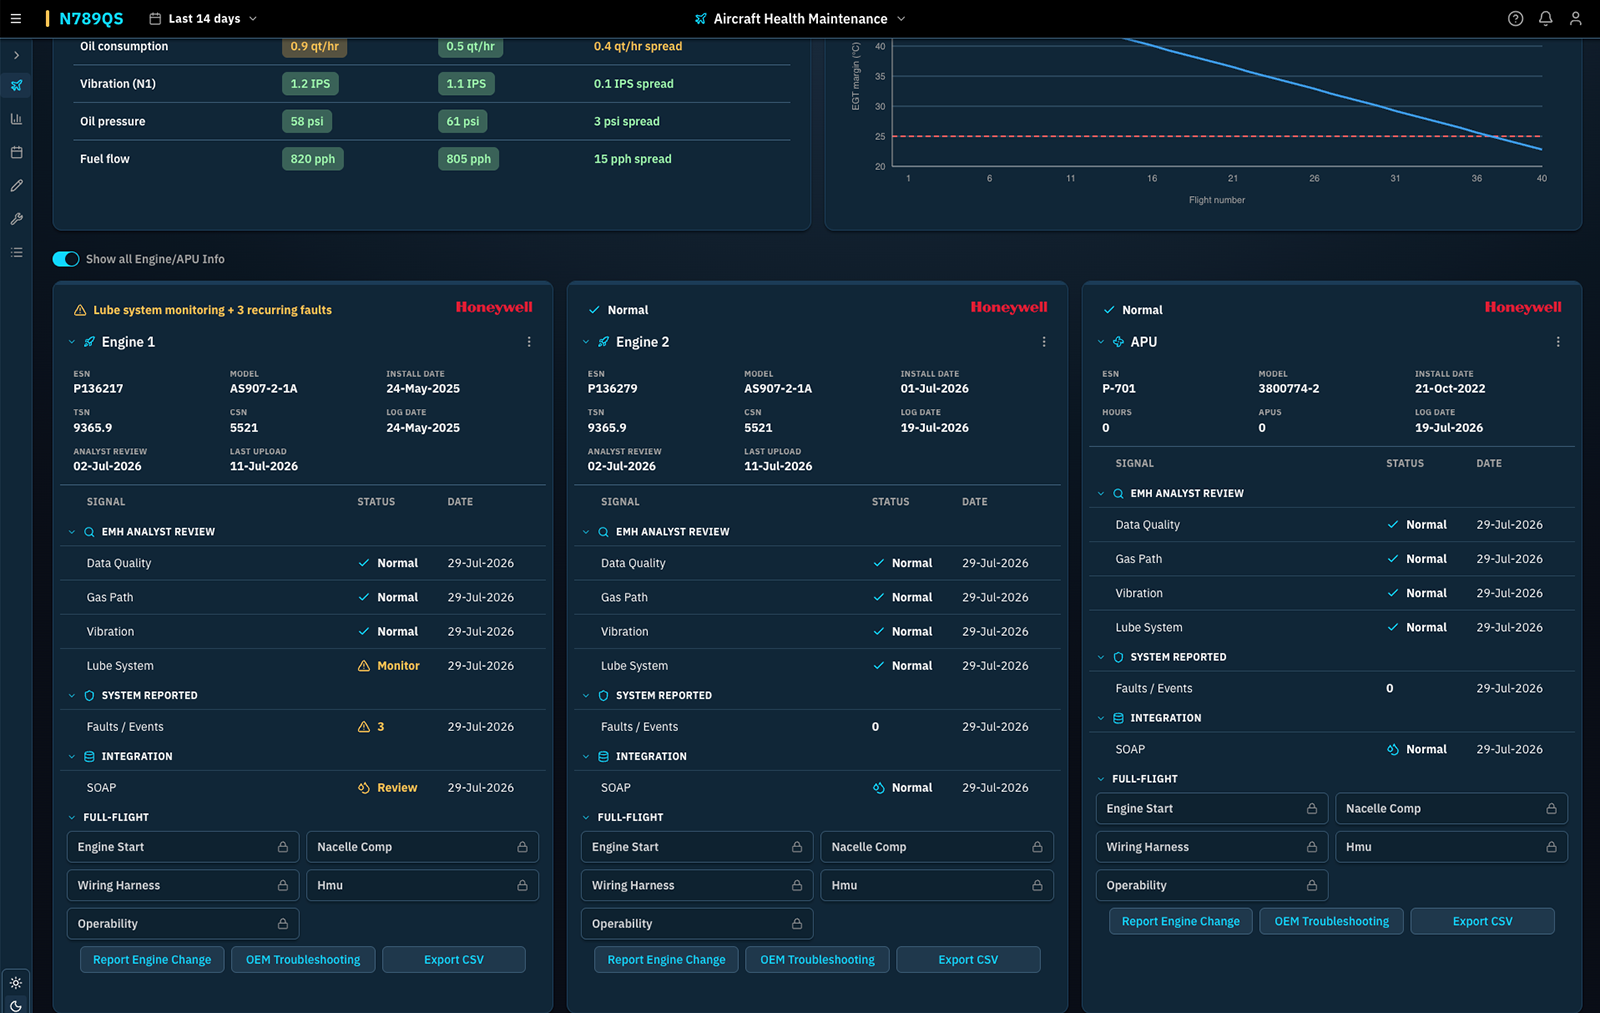The image size is (1600, 1013).
Task: Click the Engine 2 install date 01-Jul-2026
Action: 934,389
